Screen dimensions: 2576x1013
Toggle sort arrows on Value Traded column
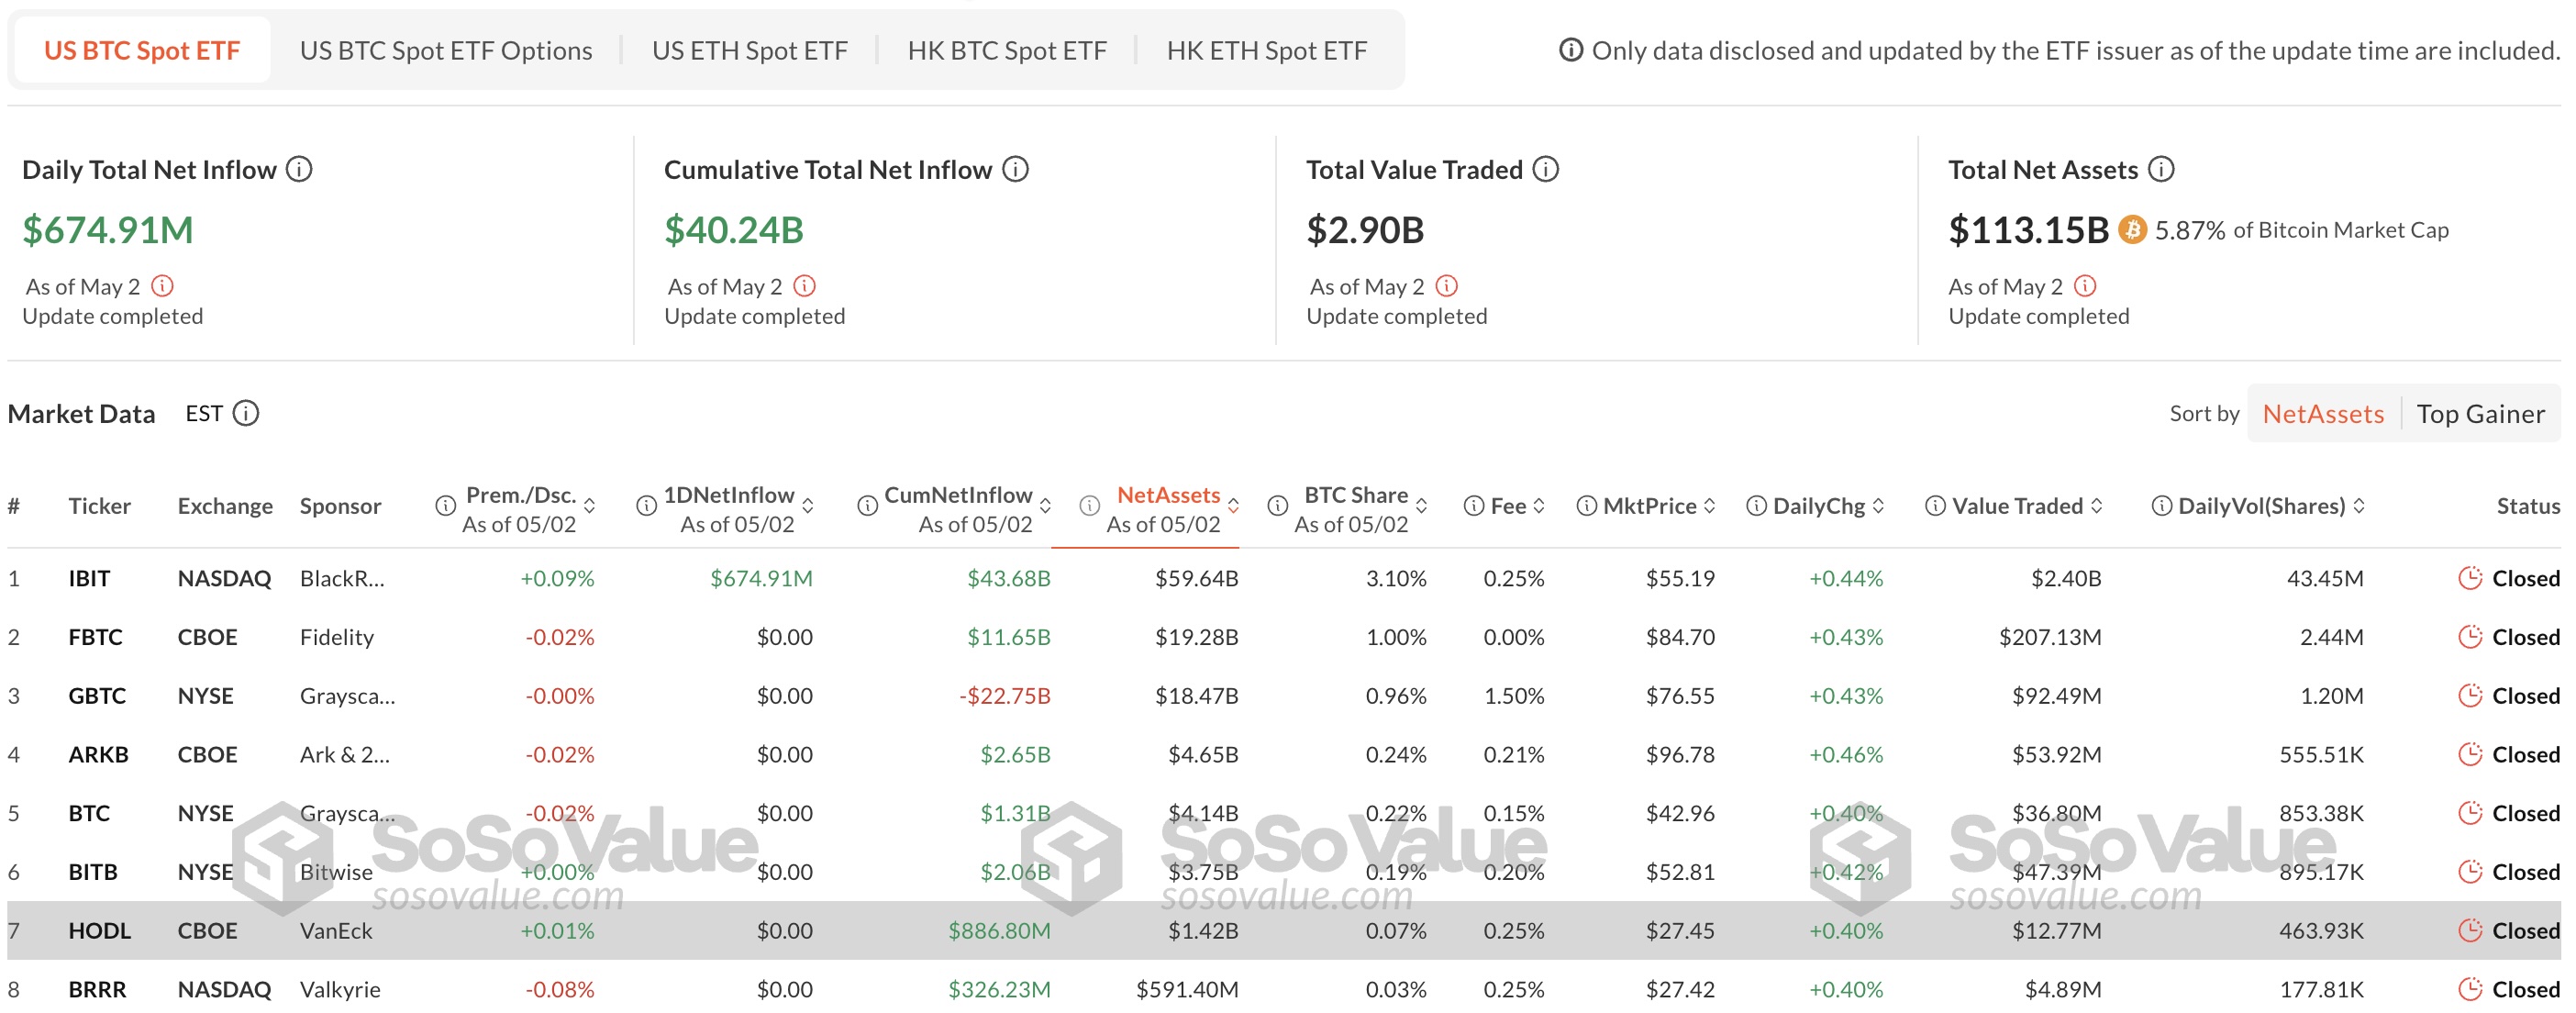click(2096, 506)
